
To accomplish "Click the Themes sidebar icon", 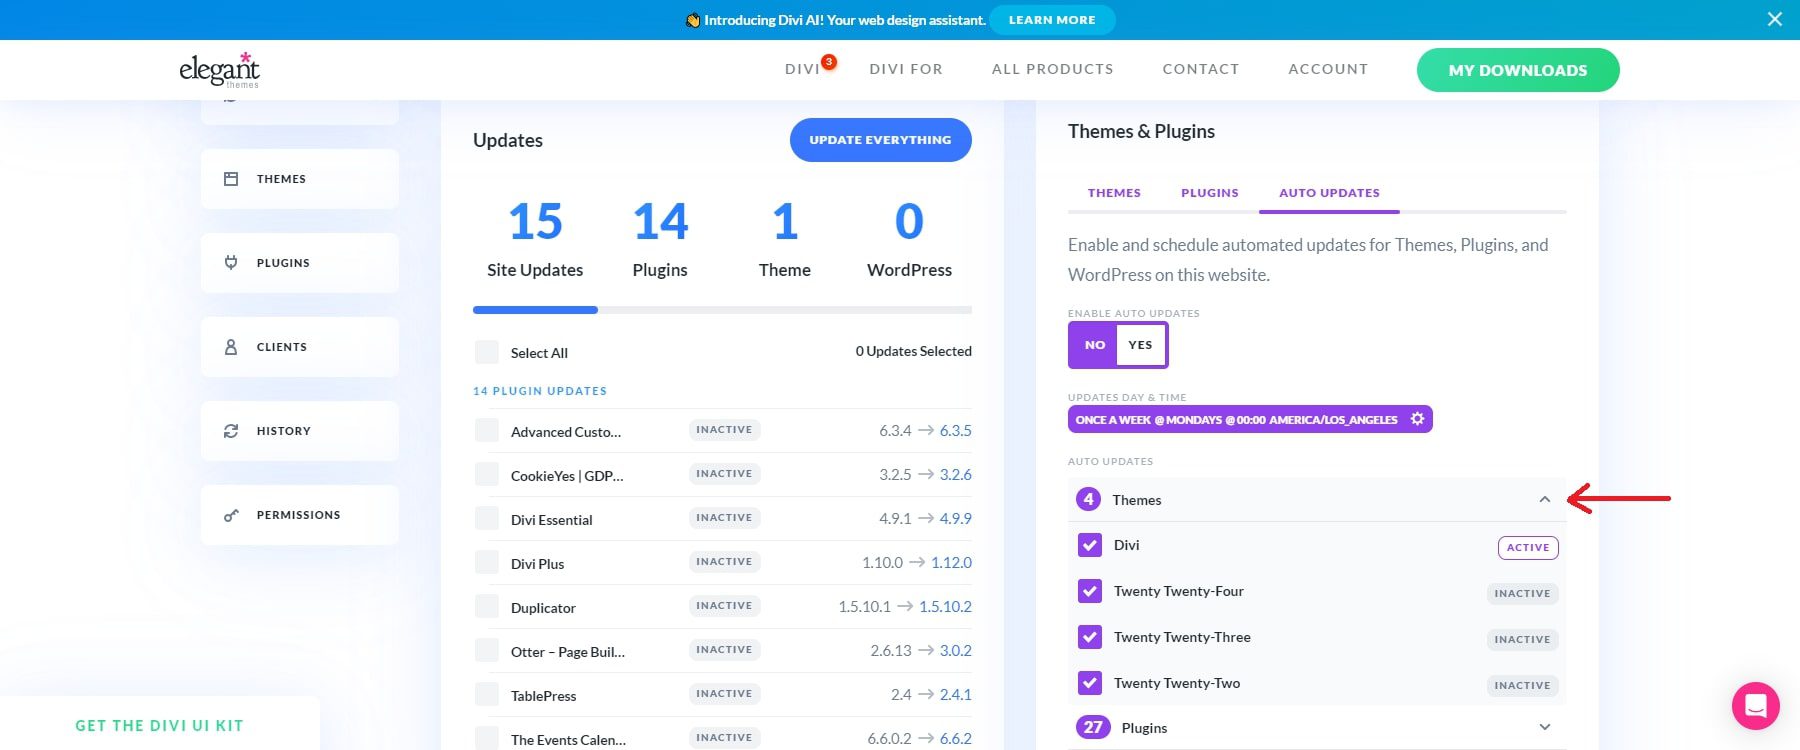I will click(231, 179).
